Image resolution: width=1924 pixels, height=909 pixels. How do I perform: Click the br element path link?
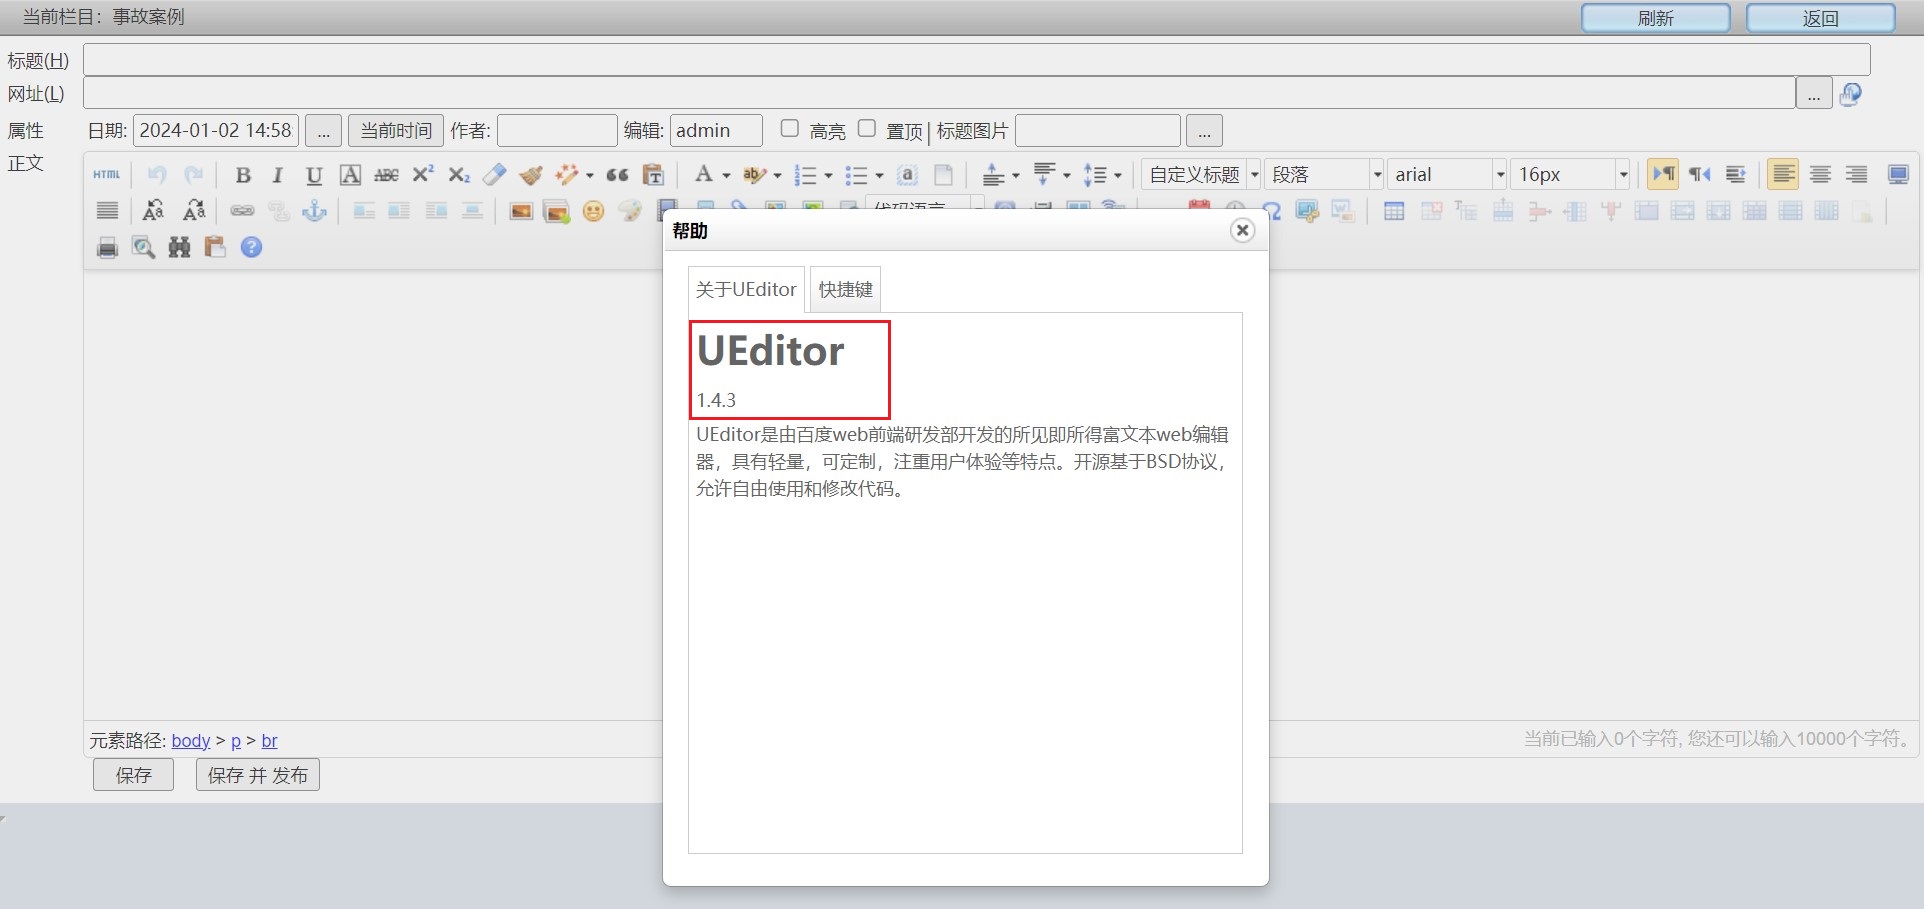point(270,741)
